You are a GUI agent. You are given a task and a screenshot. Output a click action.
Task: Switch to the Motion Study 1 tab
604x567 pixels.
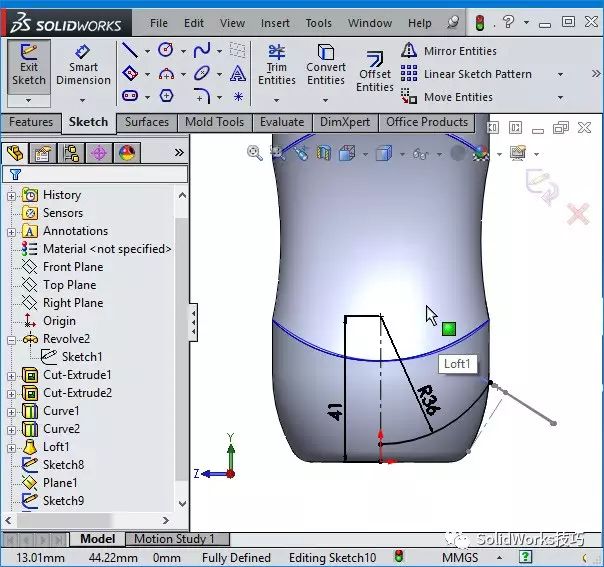(x=178, y=538)
